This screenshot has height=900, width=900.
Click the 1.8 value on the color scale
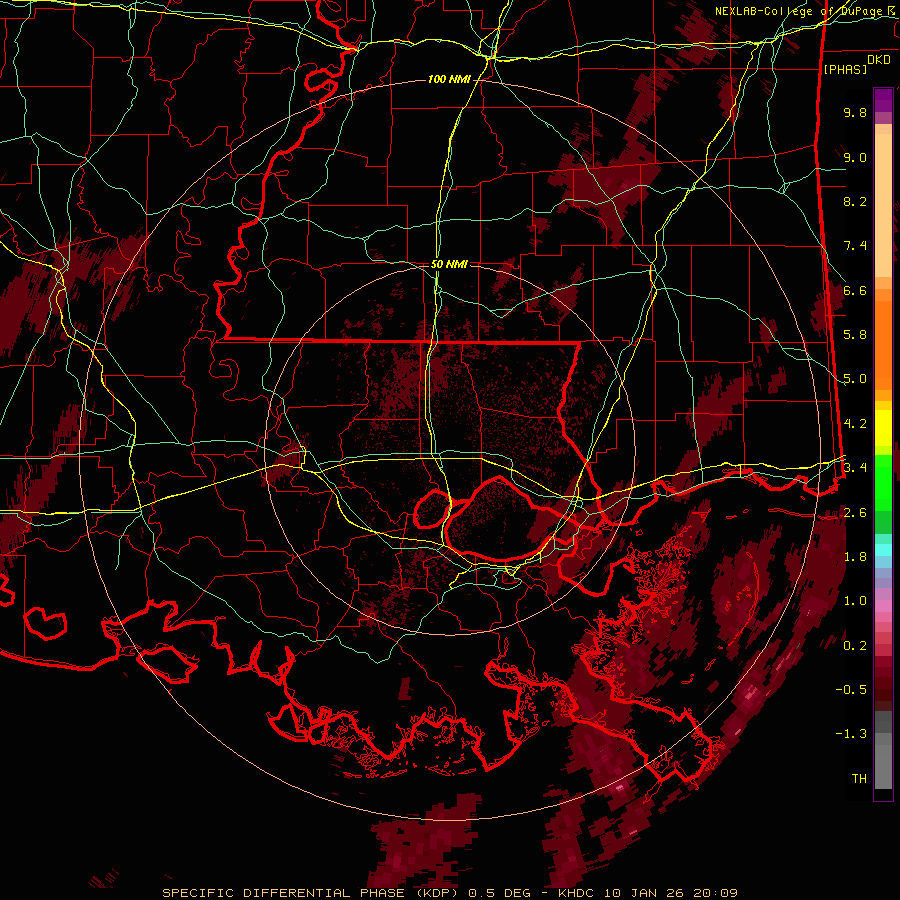click(855, 557)
